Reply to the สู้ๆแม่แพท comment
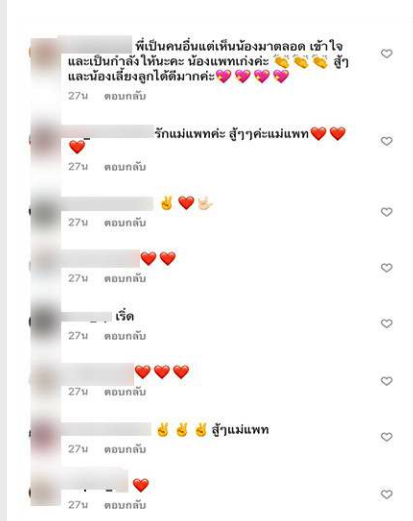This screenshot has width=413, height=521. tap(125, 449)
